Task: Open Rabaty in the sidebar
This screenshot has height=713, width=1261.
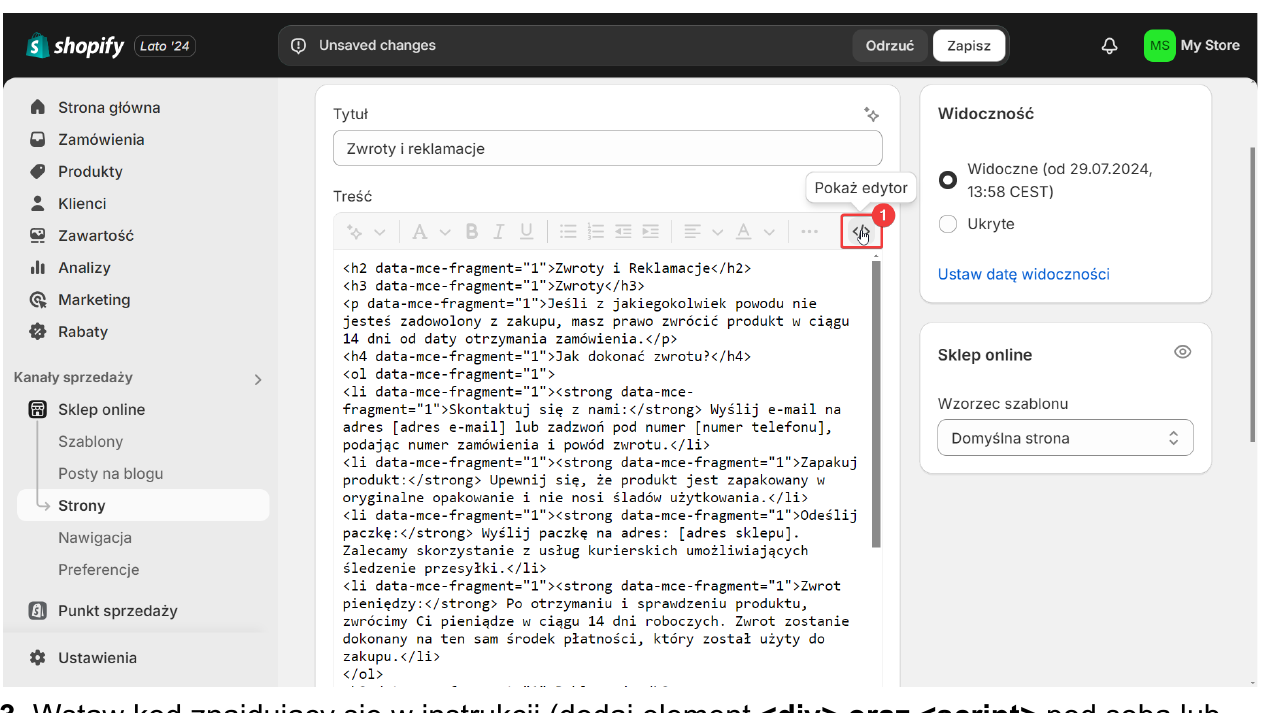Action: (83, 331)
